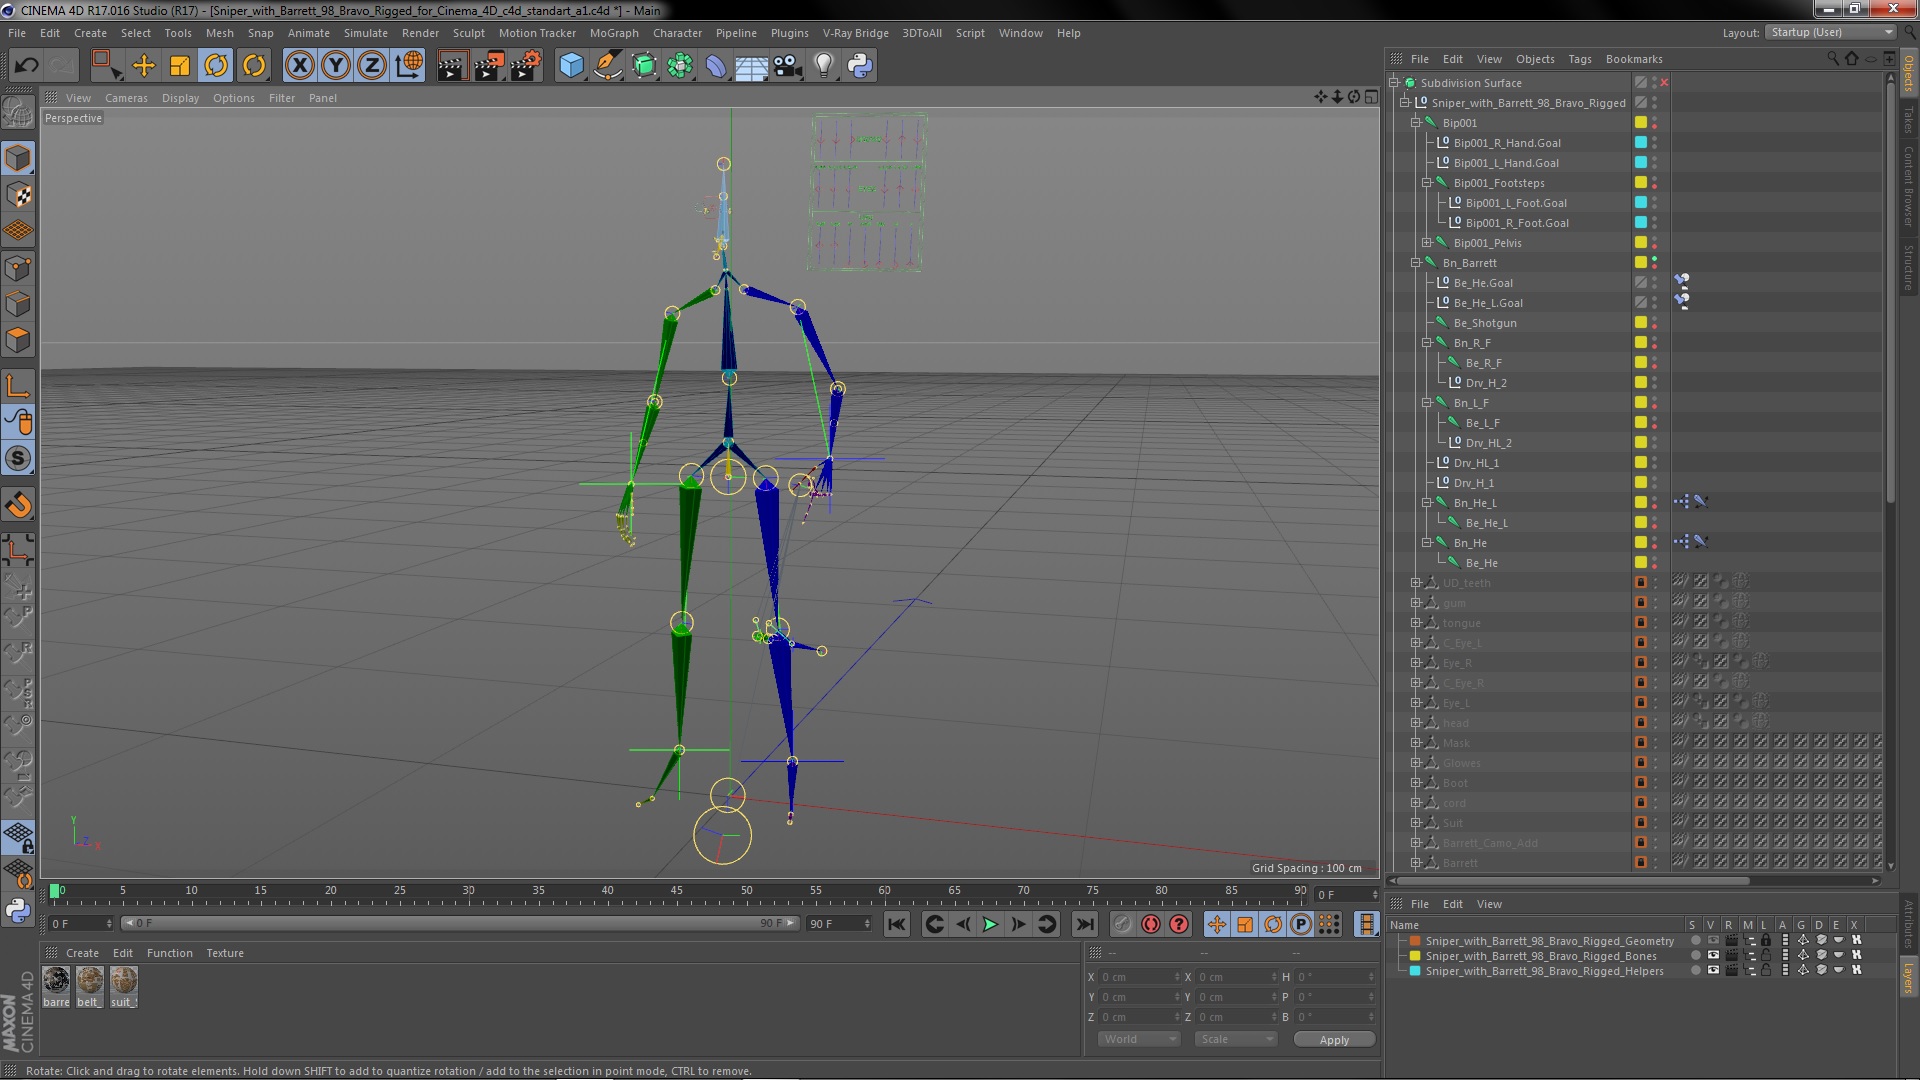Select the Rotate tool
Image resolution: width=1920 pixels, height=1080 pixels.
coord(216,66)
